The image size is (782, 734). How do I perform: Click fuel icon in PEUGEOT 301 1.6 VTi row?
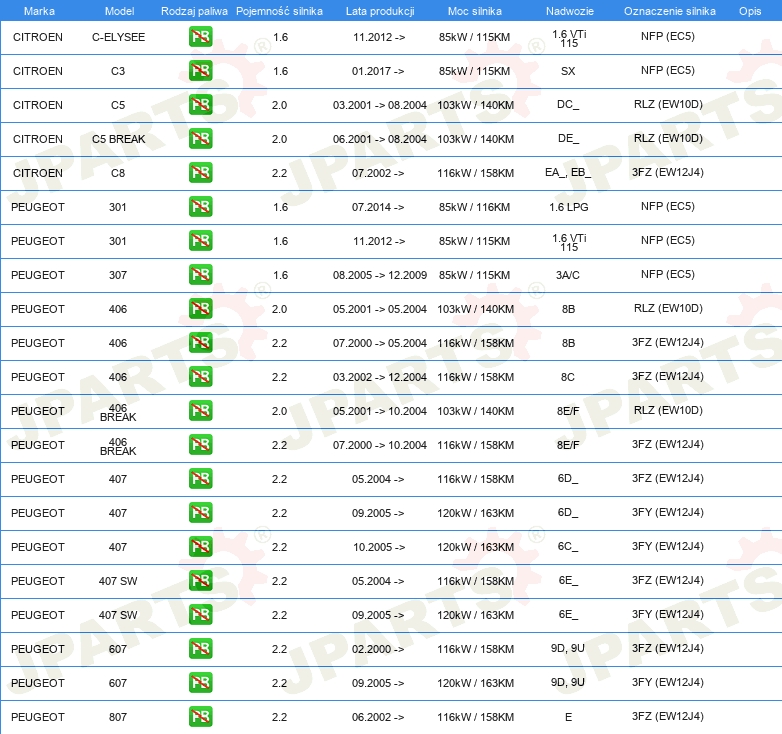200,240
